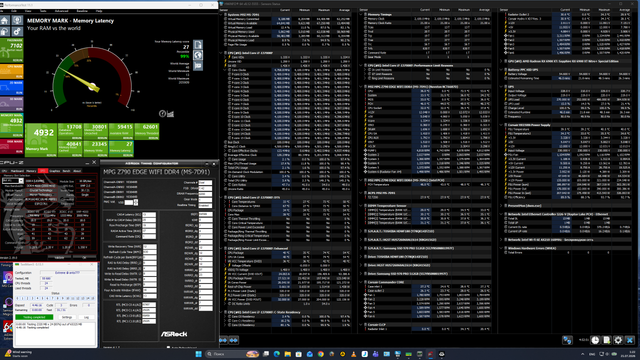Select the Disk Mark red tile
The image size is (640, 360).
tap(11, 146)
